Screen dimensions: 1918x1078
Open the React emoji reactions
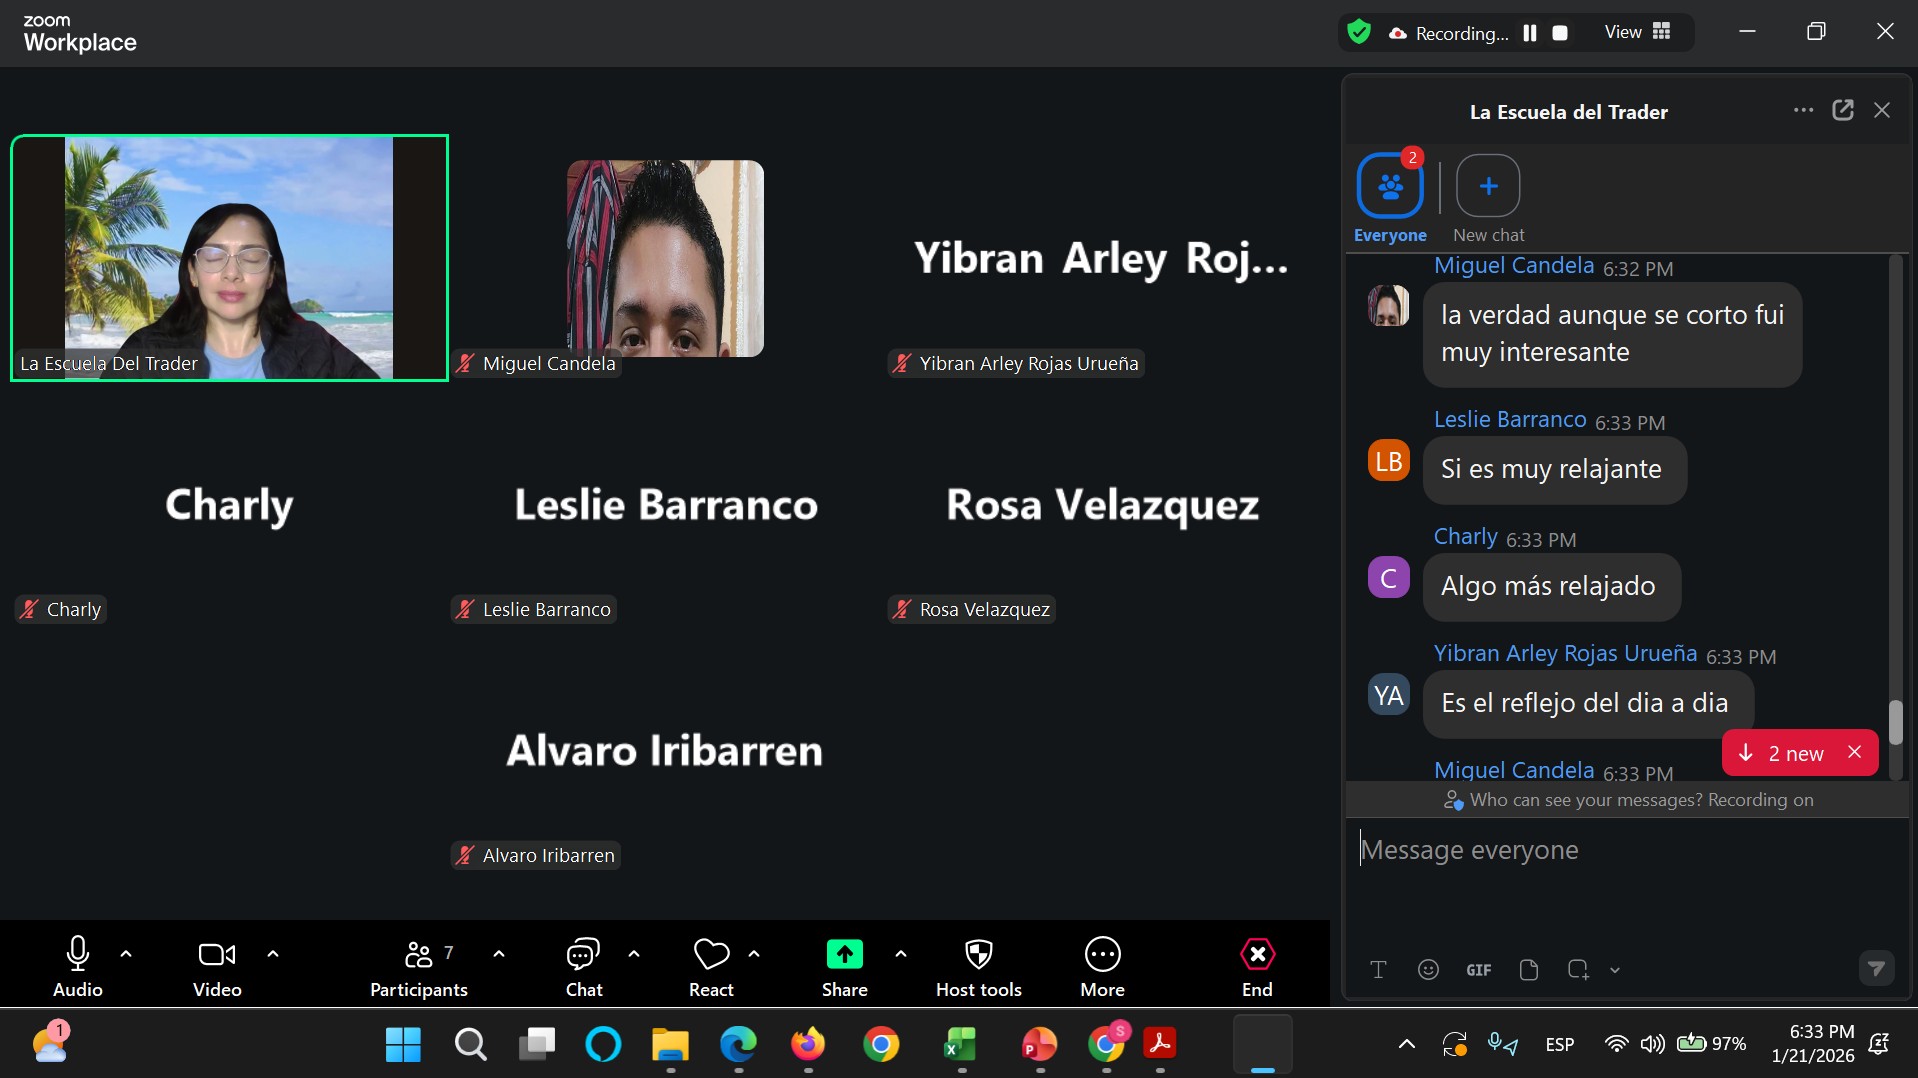[711, 956]
